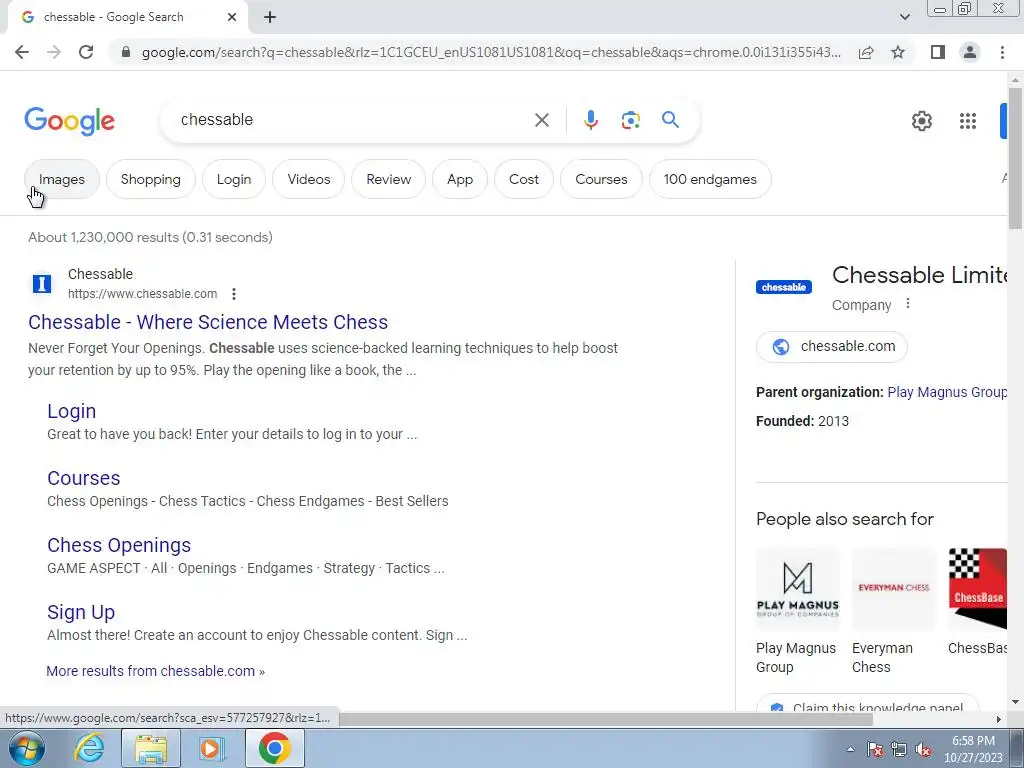Screen dimensions: 1024x768
Task: Open Windows Media Player from taskbar
Action: pyautogui.click(x=212, y=748)
